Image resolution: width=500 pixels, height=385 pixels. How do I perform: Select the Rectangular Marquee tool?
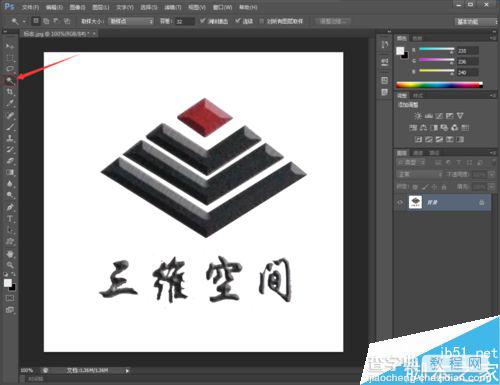[10, 57]
